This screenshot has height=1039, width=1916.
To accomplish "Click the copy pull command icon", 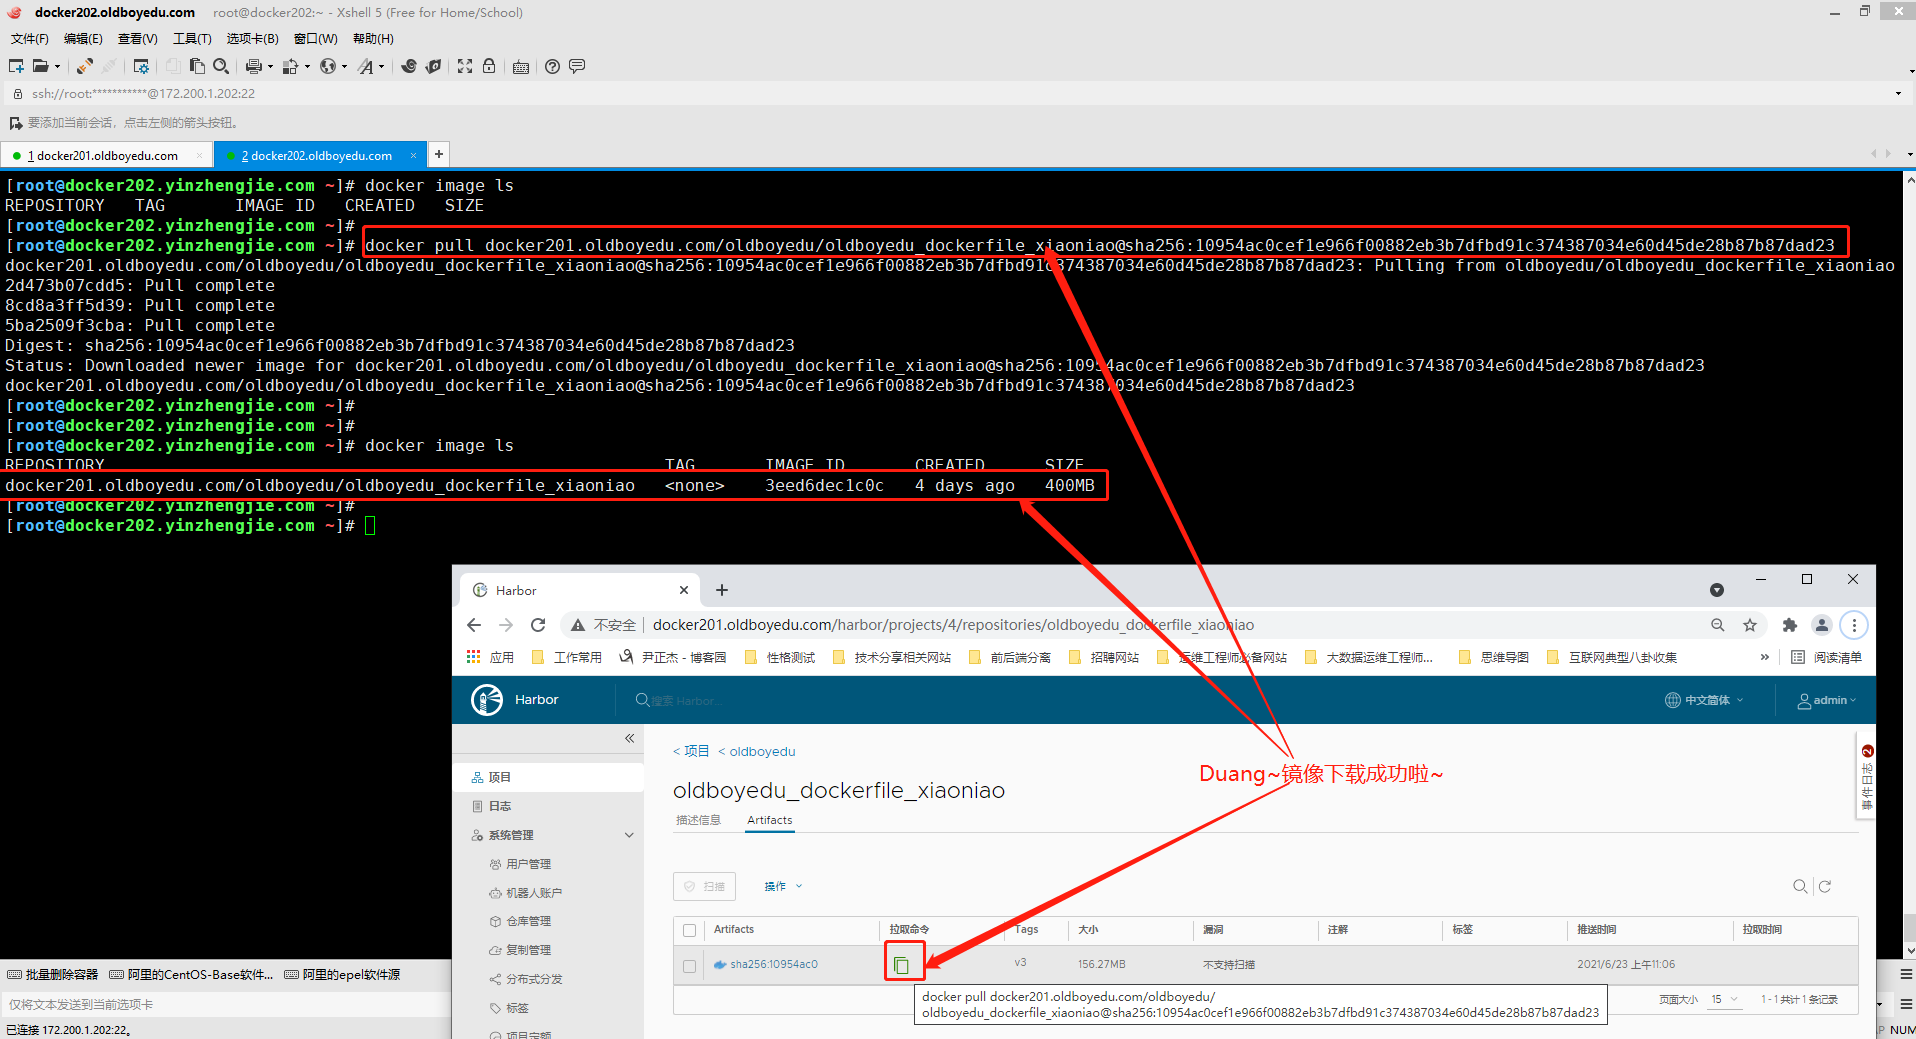I will [902, 964].
